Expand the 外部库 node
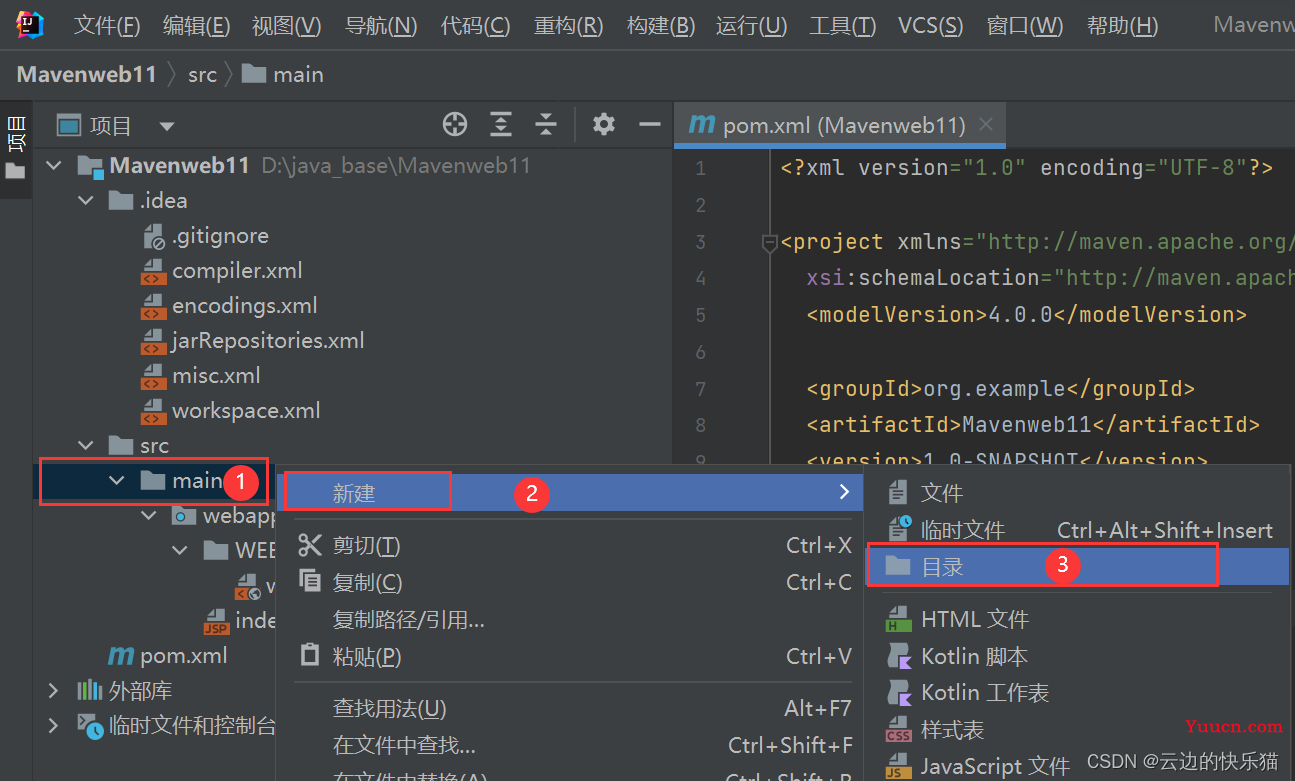This screenshot has width=1295, height=781. (x=53, y=691)
